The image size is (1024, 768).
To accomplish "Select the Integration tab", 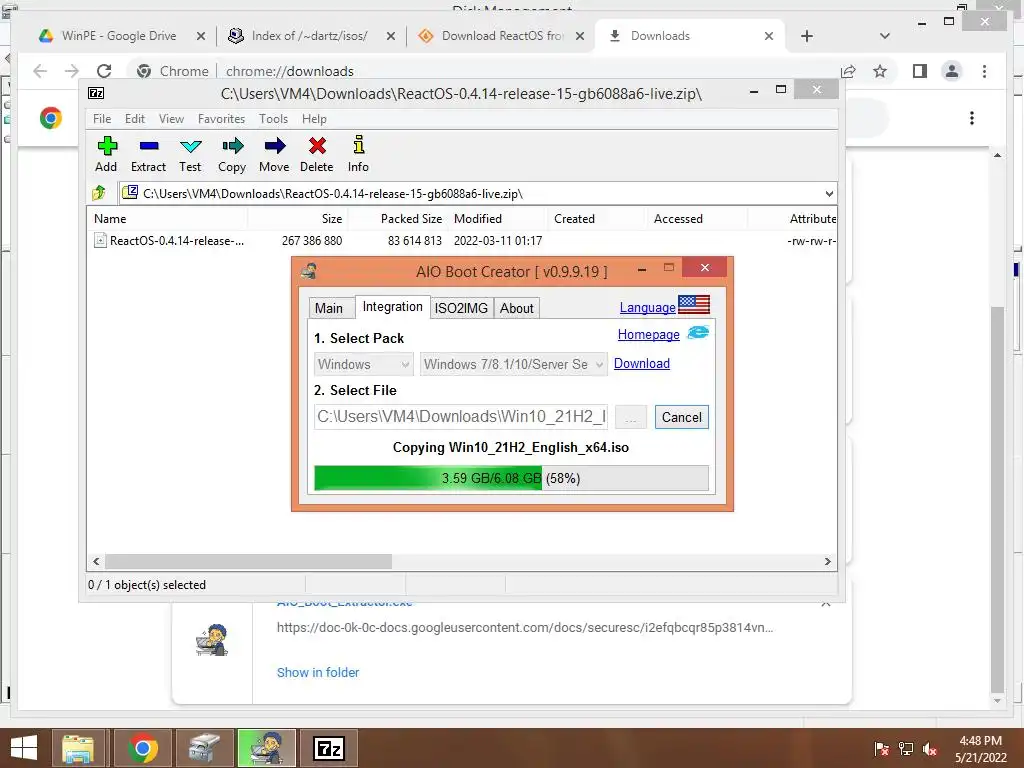I will (x=392, y=307).
